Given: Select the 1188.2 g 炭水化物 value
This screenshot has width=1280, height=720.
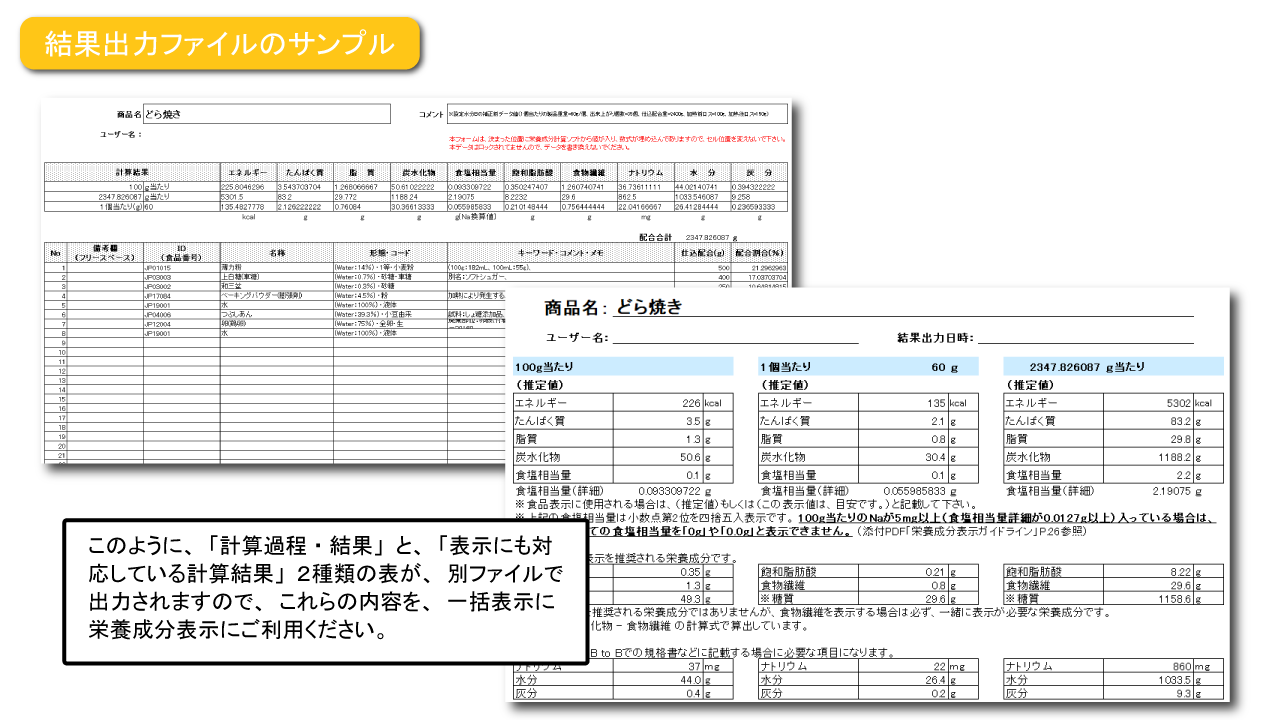Looking at the screenshot, I should click(1174, 457).
